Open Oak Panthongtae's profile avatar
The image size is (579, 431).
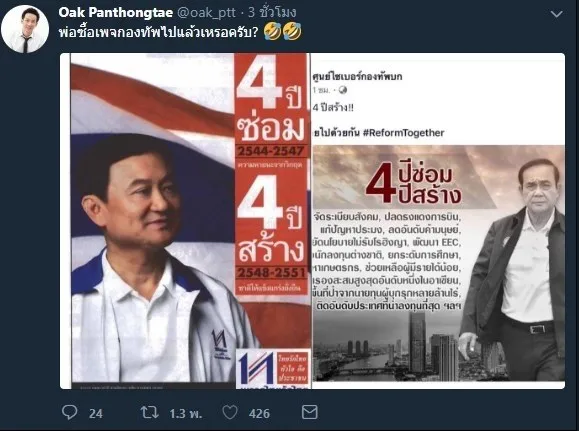[25, 29]
